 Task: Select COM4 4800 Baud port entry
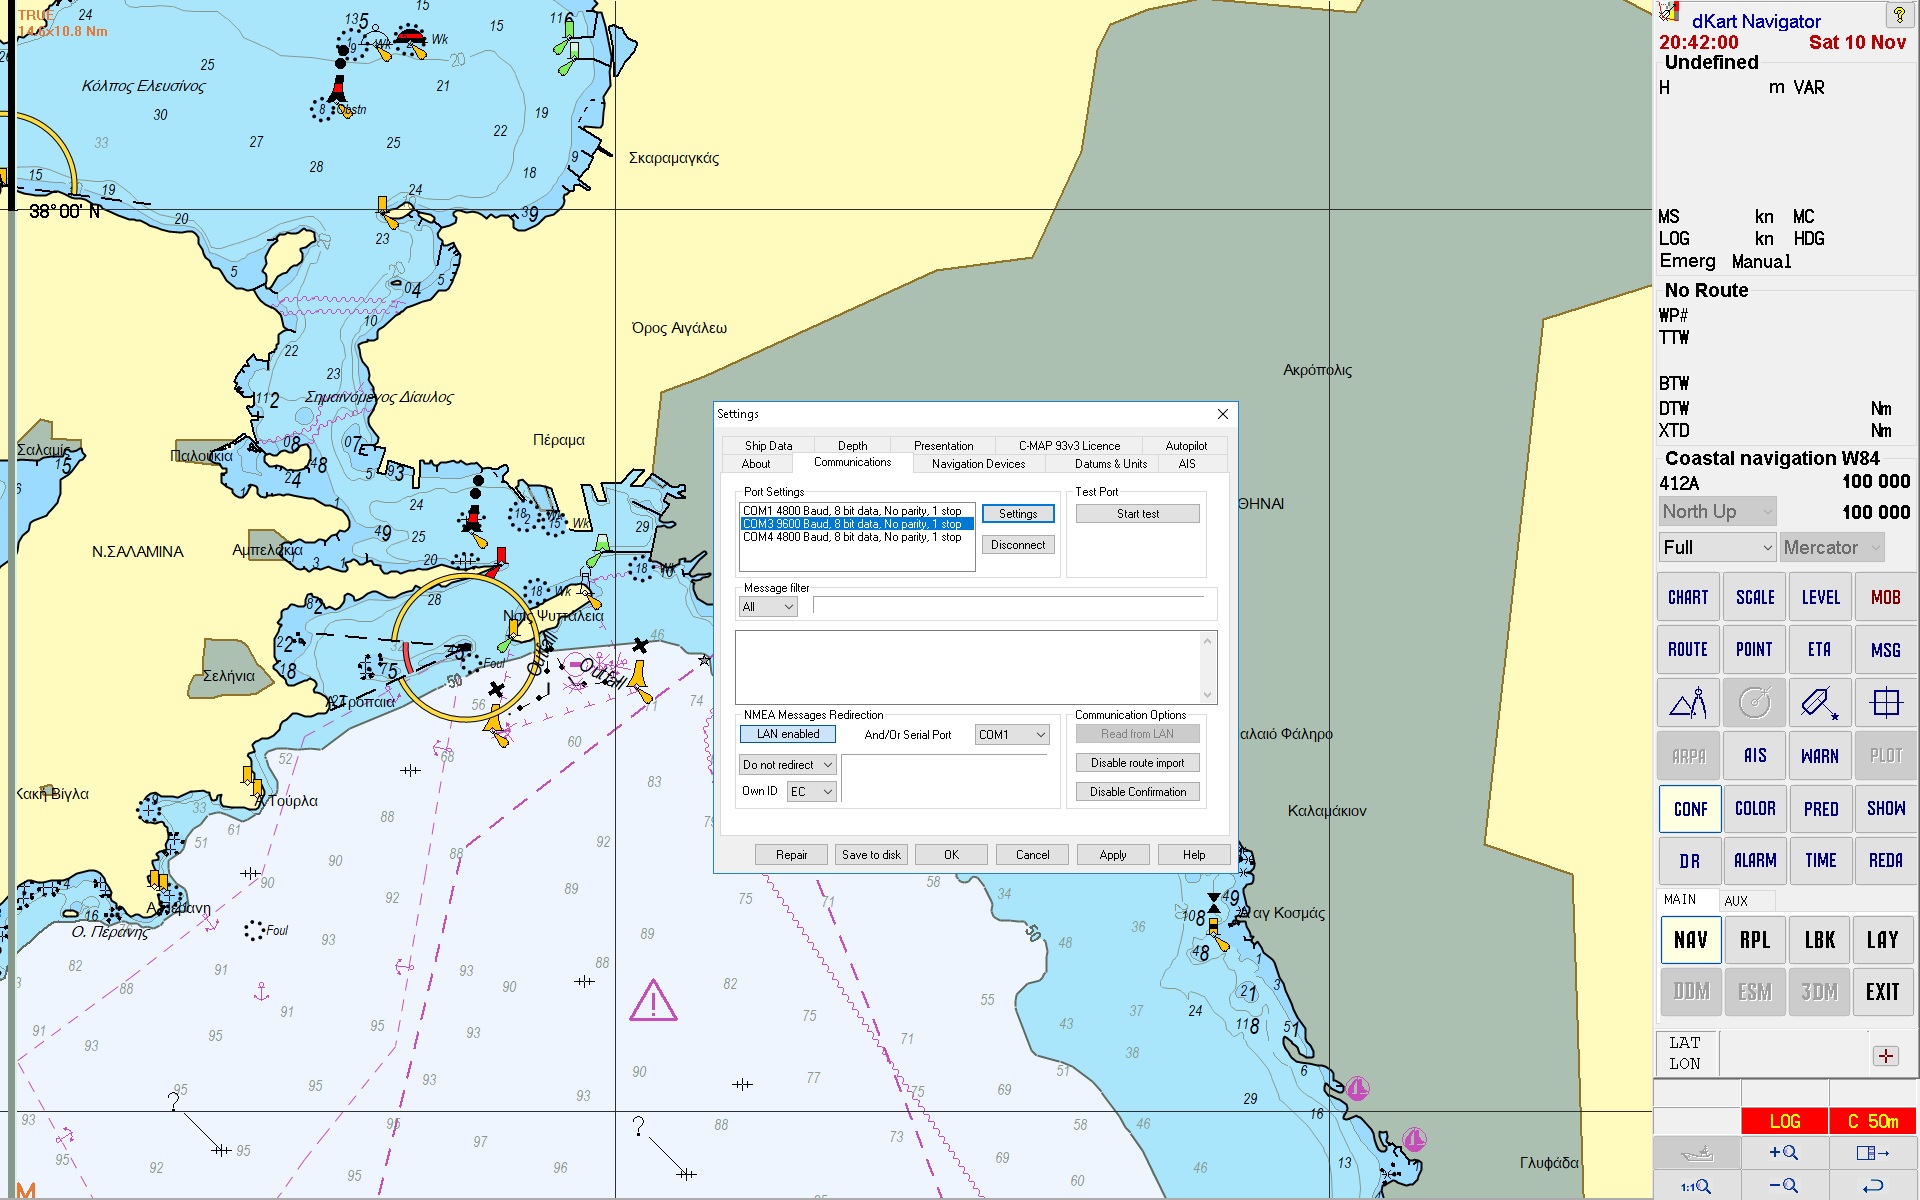[852, 537]
